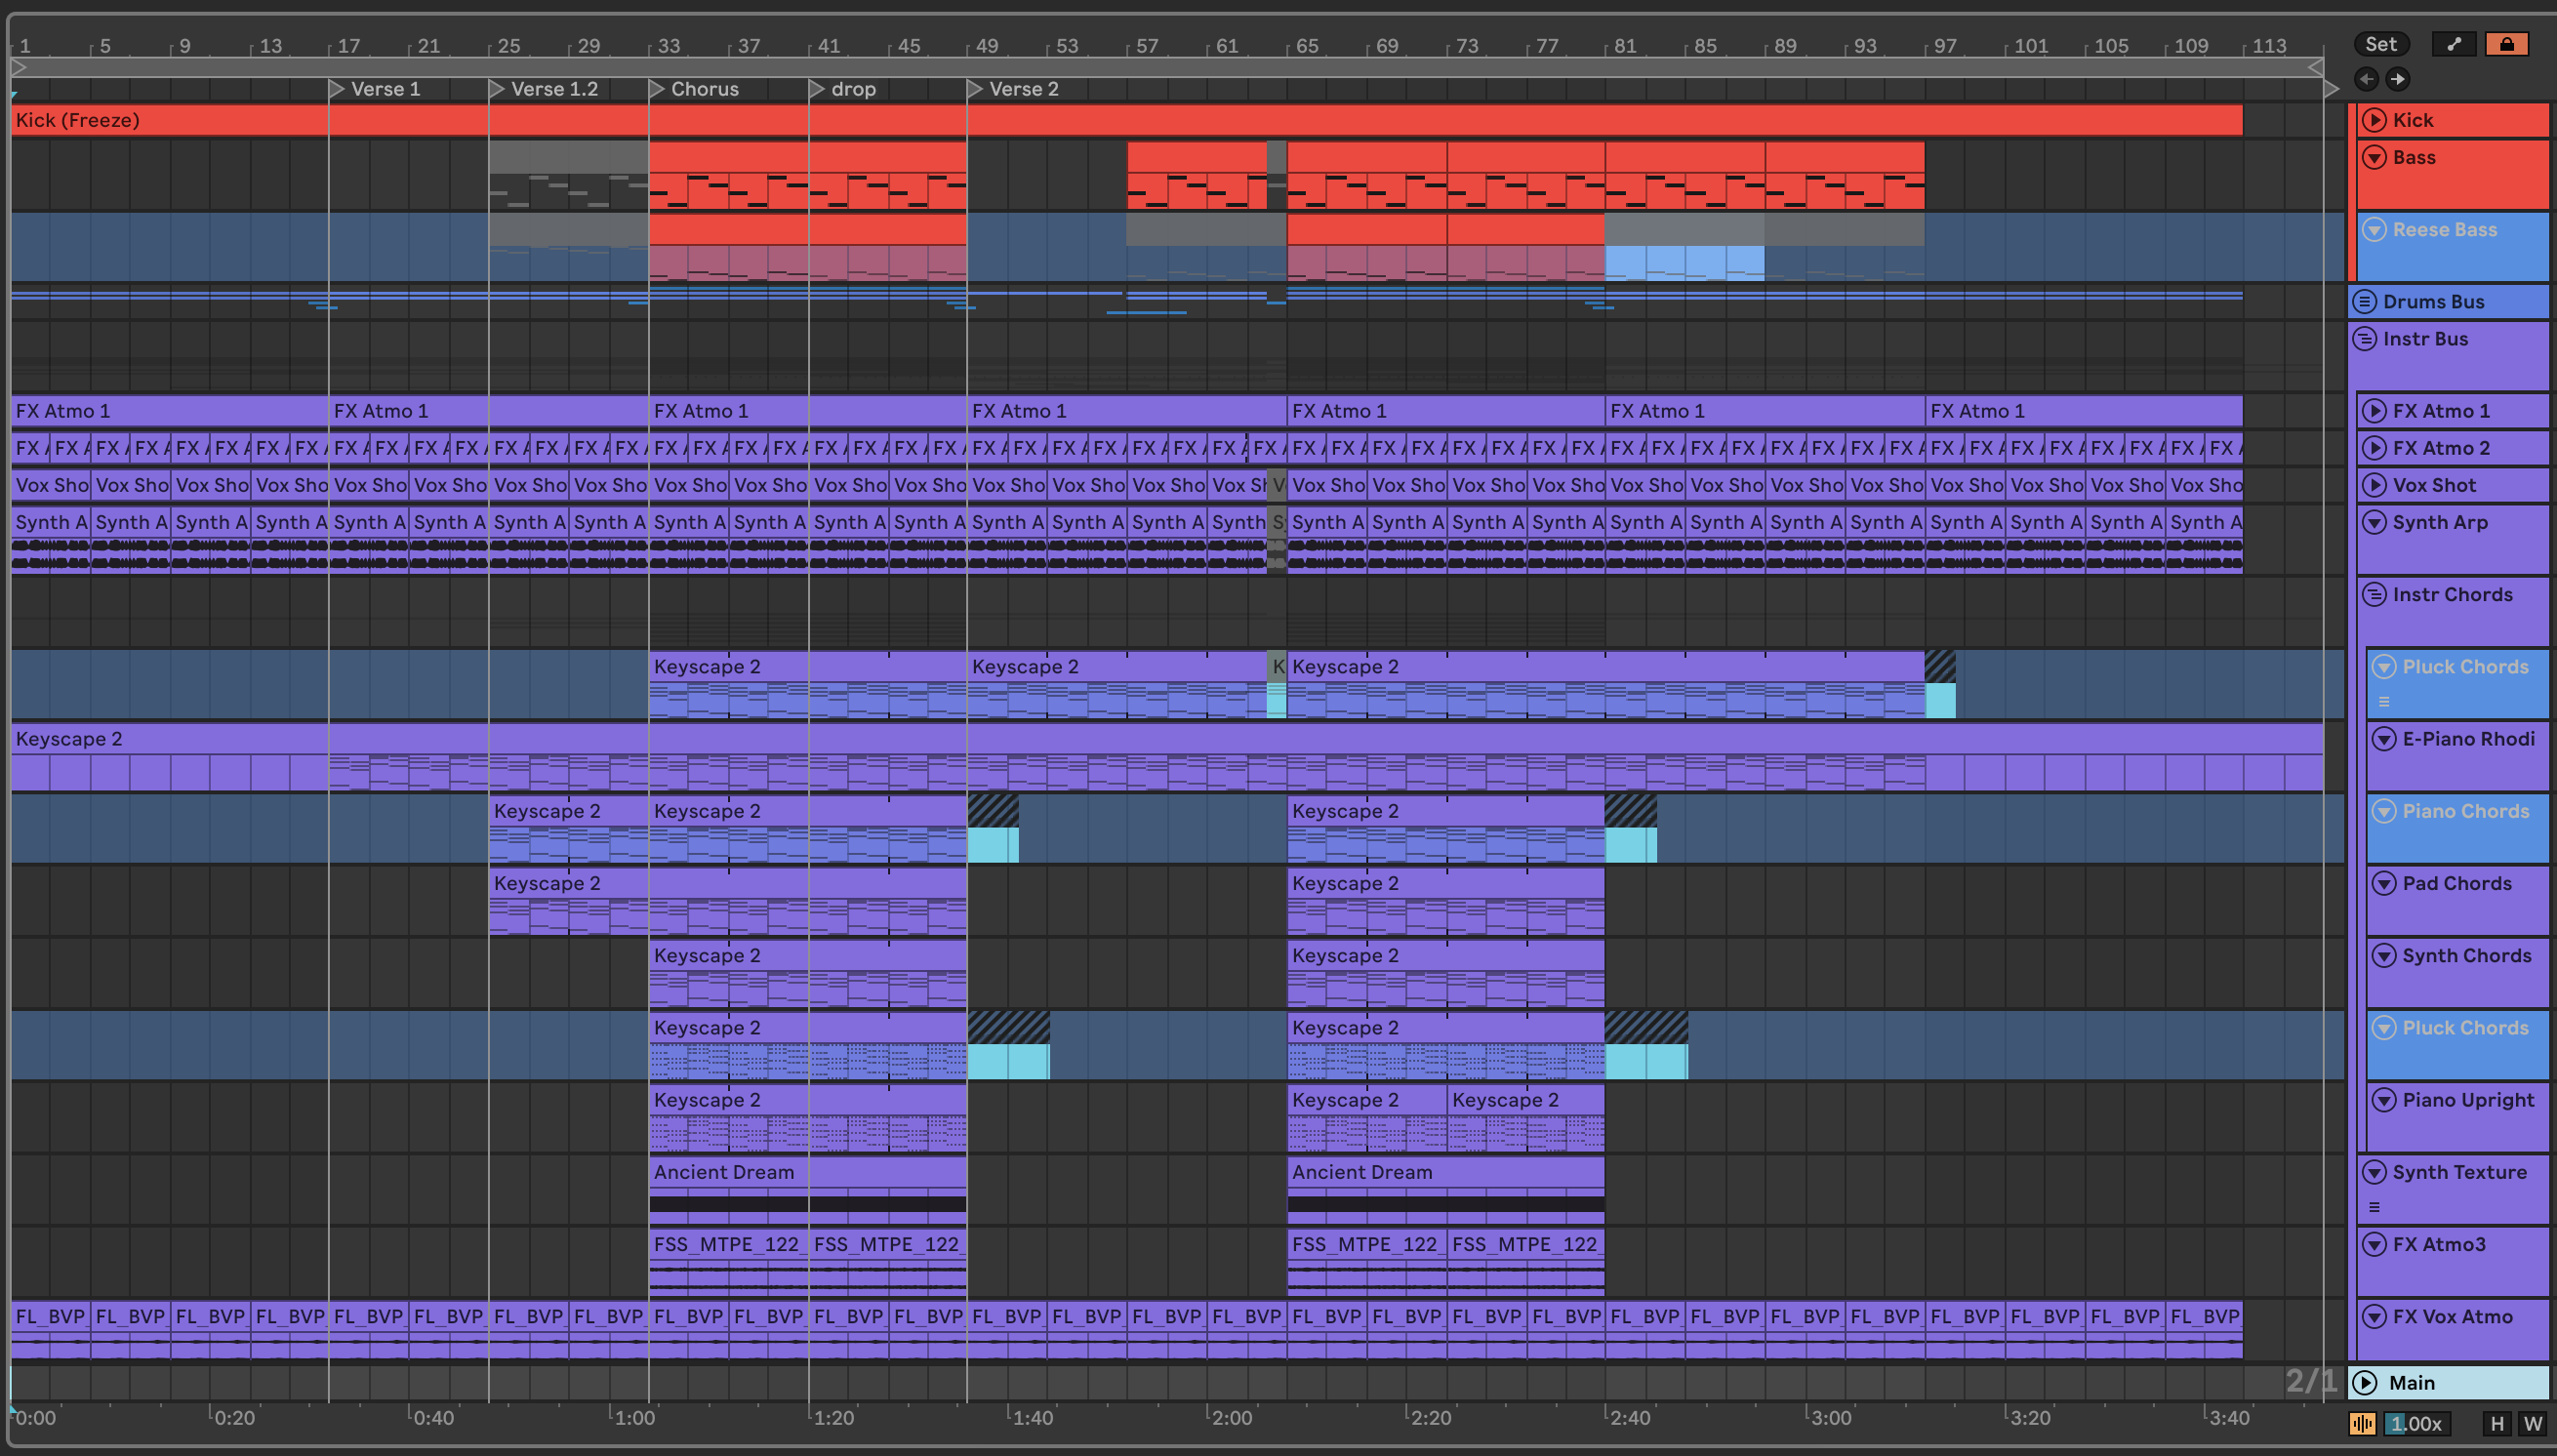
Task: Toggle the orange lock envelopes button
Action: 2506,44
